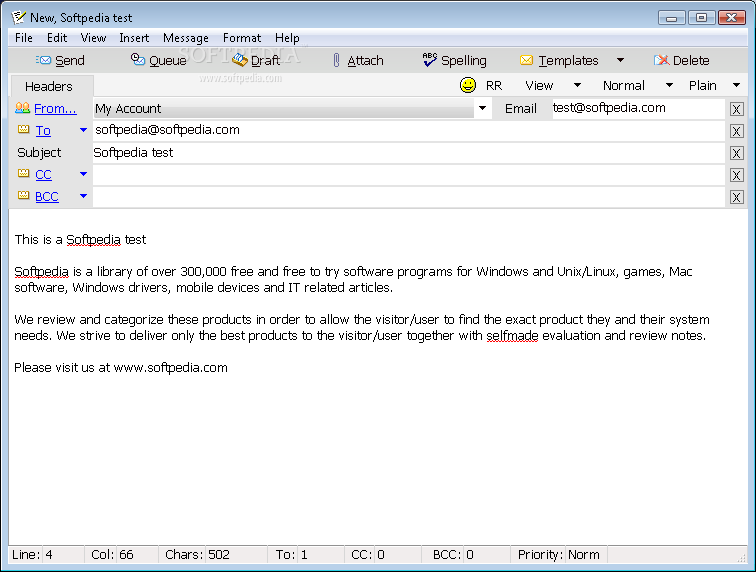Open the Normal priority dropdown arrow

[x=669, y=85]
